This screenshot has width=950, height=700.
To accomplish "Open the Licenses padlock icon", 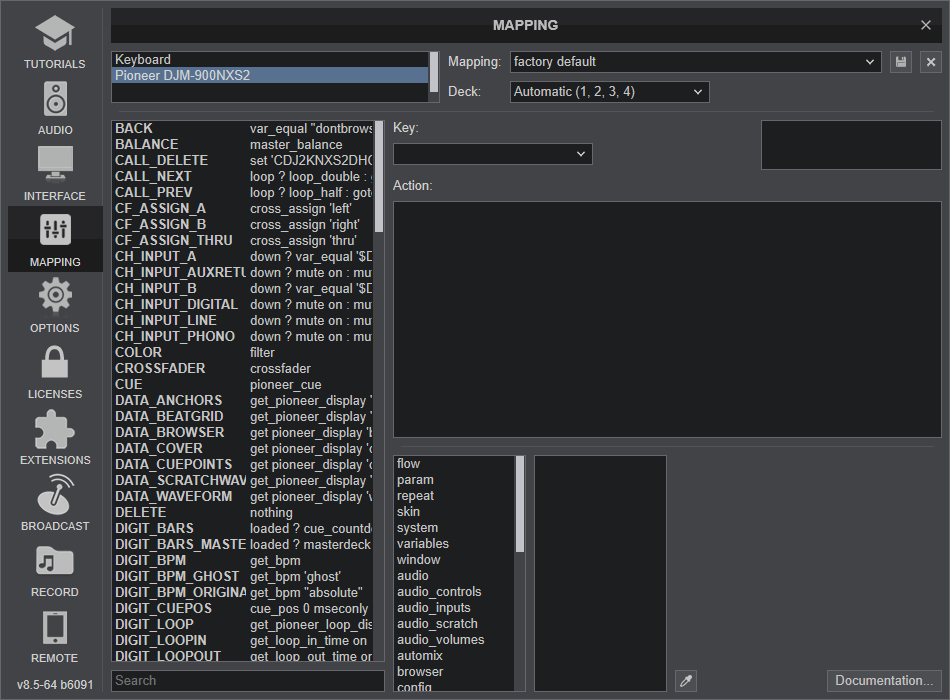I will click(x=55, y=371).
